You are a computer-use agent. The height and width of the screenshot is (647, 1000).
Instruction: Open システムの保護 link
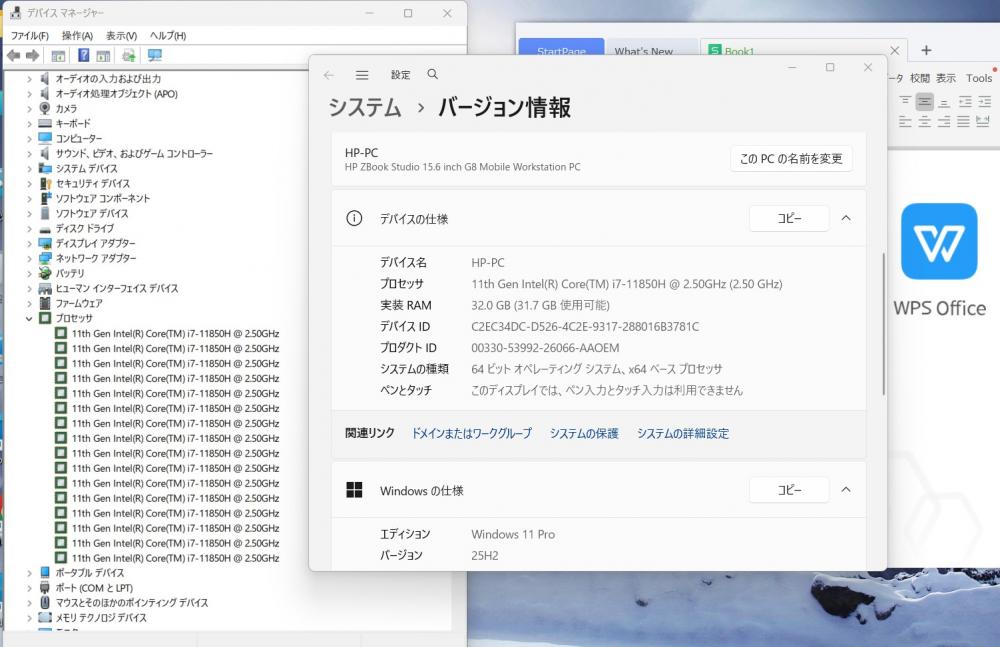pyautogui.click(x=584, y=433)
